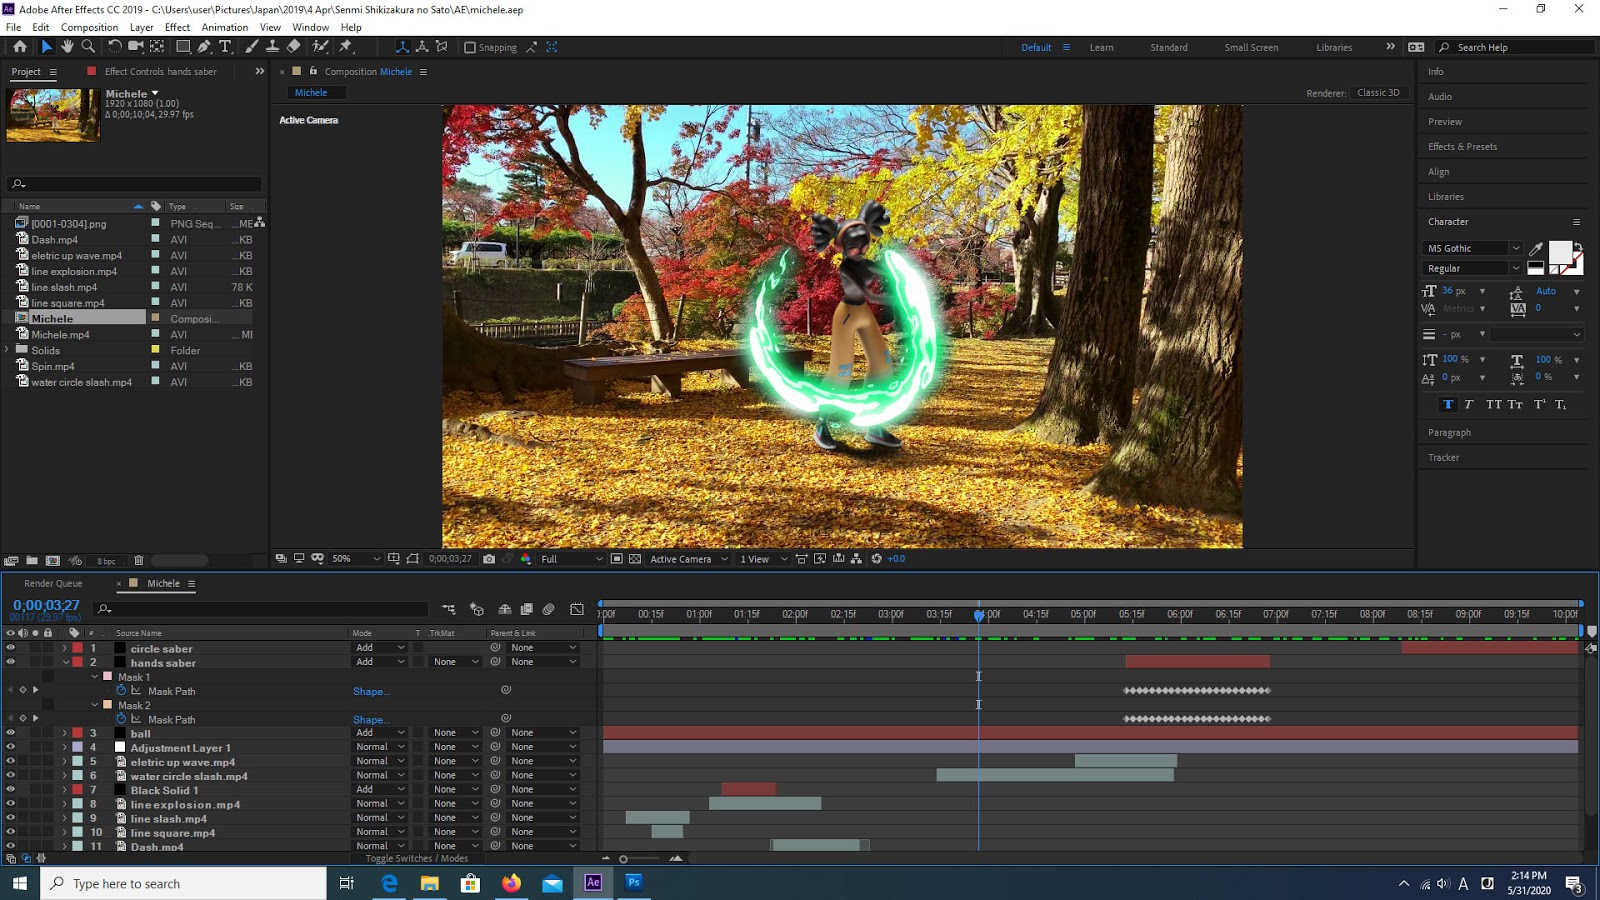Switch to the Standard workspace
The image size is (1600, 900).
point(1169,47)
